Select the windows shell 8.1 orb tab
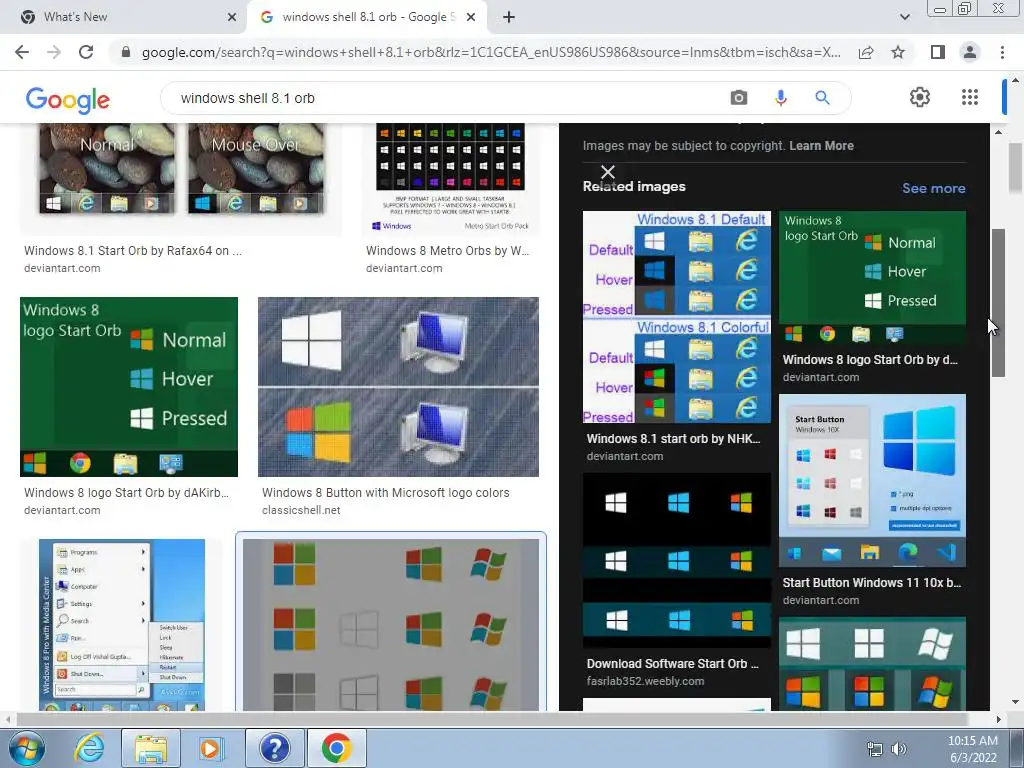 coord(368,17)
